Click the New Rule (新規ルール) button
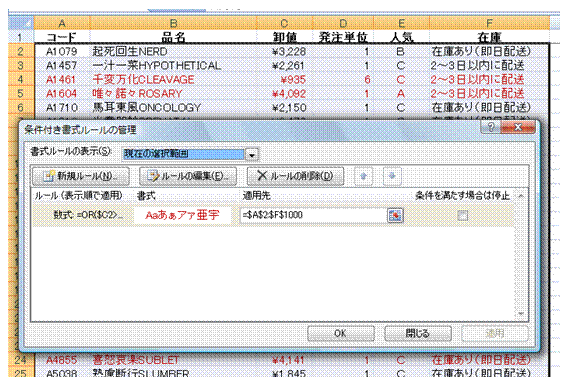The image size is (567, 383). [x=81, y=176]
